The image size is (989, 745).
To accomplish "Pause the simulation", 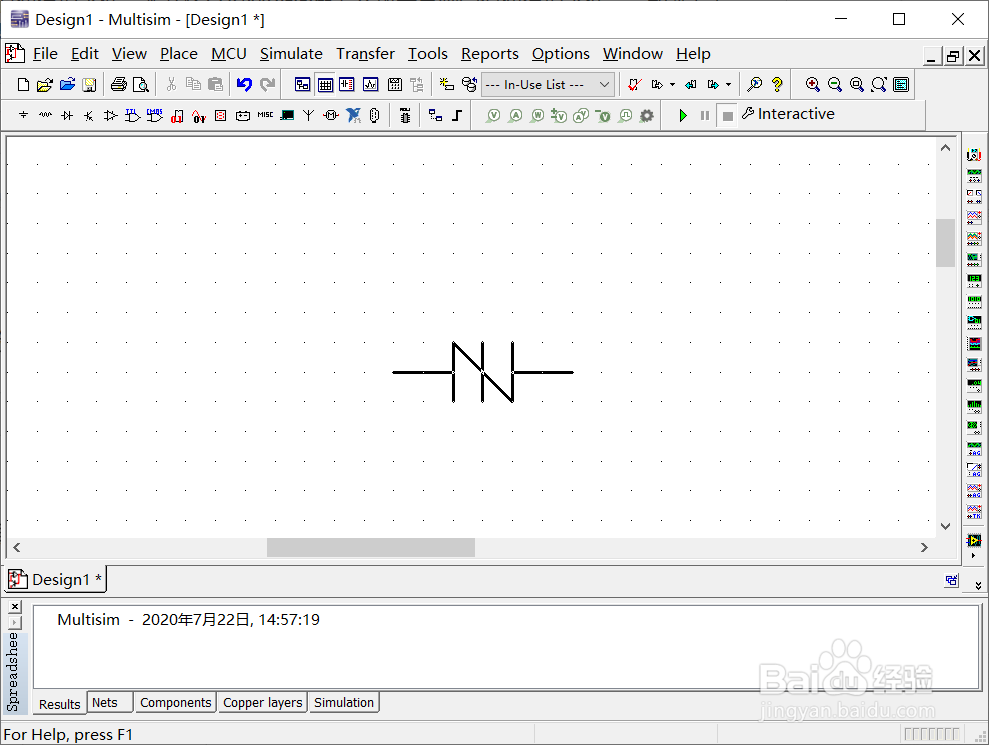I will tap(705, 115).
